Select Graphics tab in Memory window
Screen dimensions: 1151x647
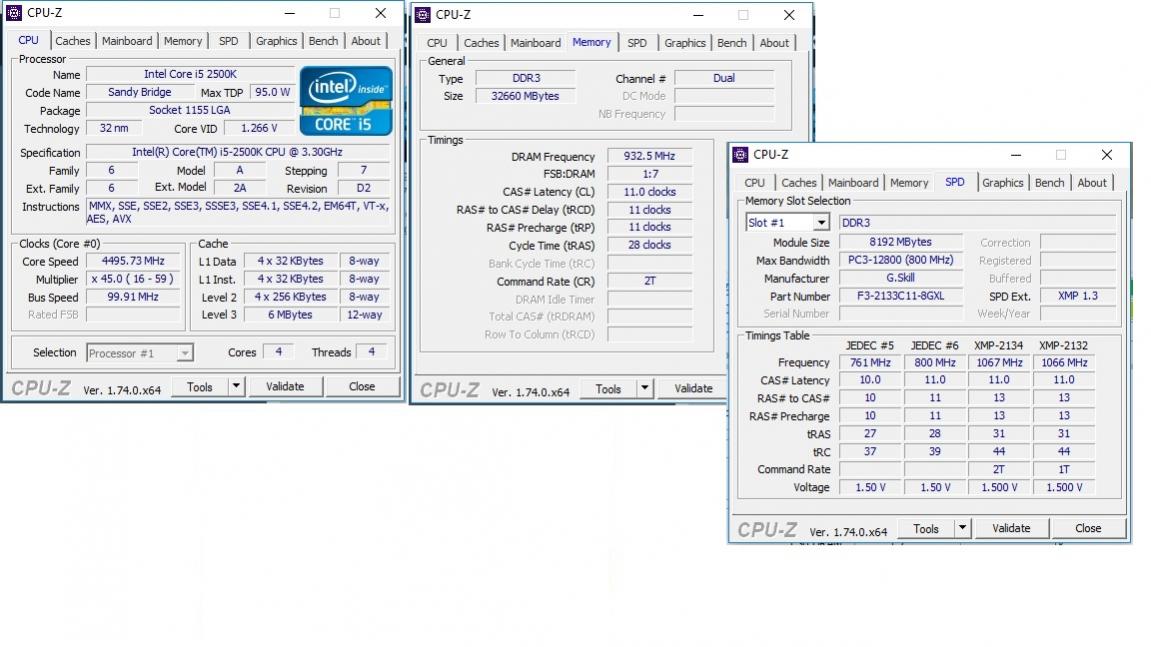tap(684, 43)
